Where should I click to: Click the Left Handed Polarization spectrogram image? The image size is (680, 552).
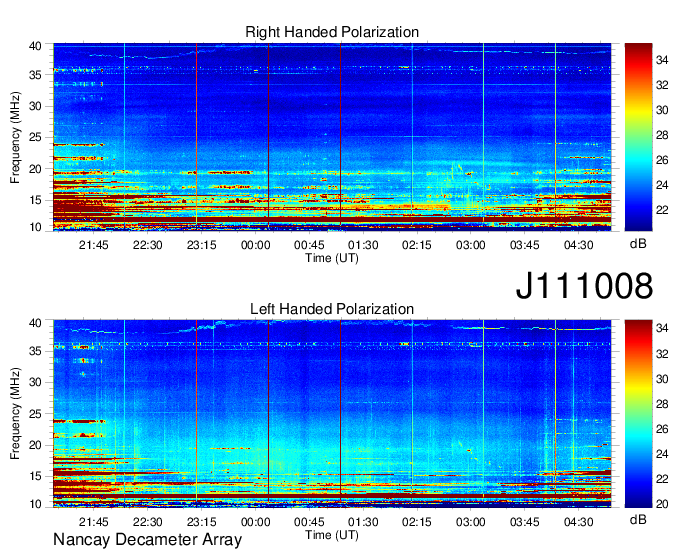point(332,414)
